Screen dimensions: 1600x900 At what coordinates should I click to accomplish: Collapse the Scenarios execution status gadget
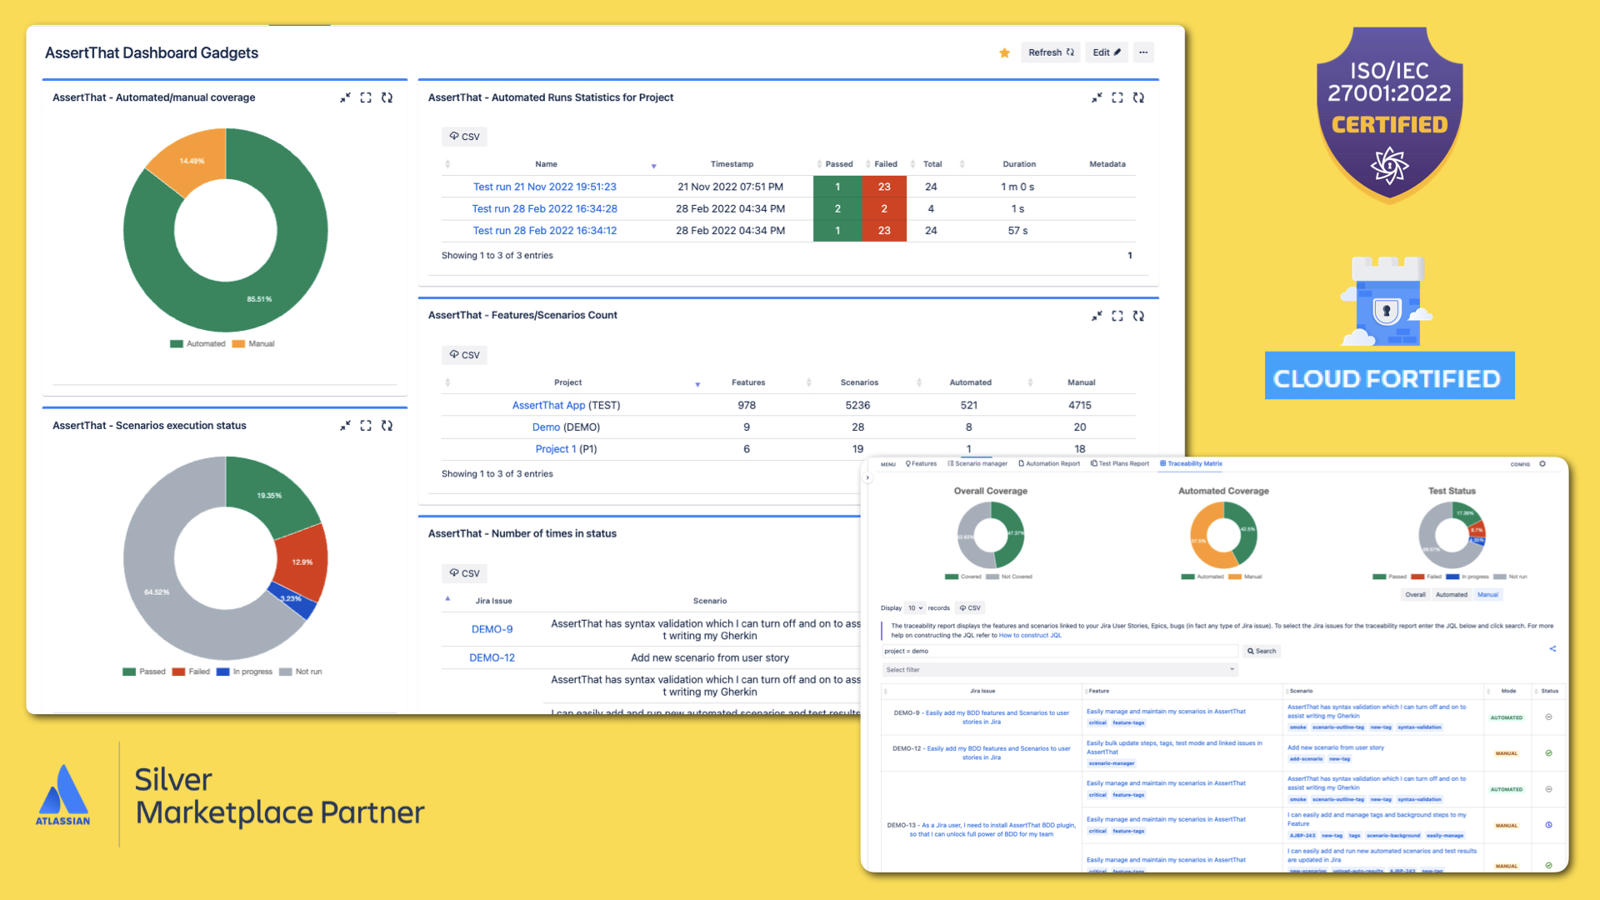coord(345,425)
